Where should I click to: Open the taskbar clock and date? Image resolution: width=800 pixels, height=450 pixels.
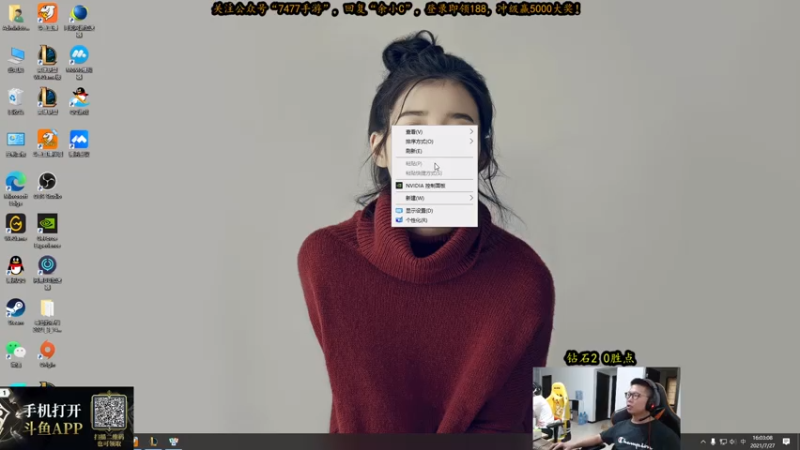(x=762, y=442)
